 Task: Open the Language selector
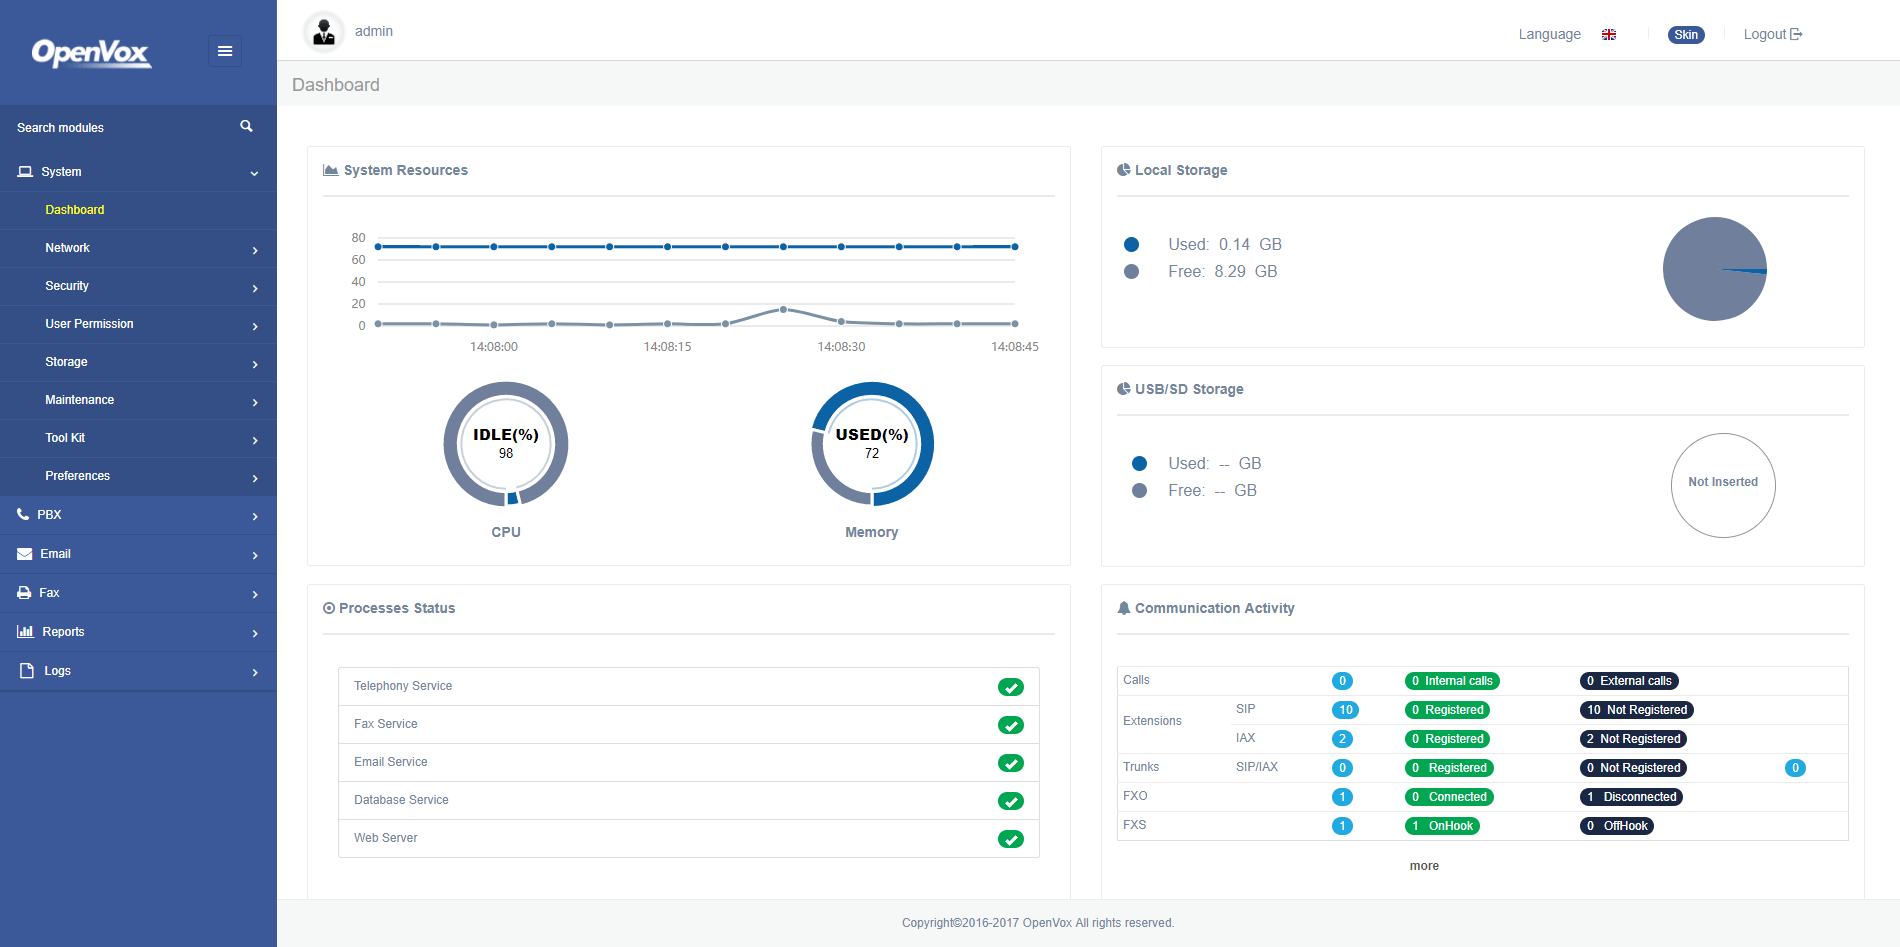pos(1549,34)
